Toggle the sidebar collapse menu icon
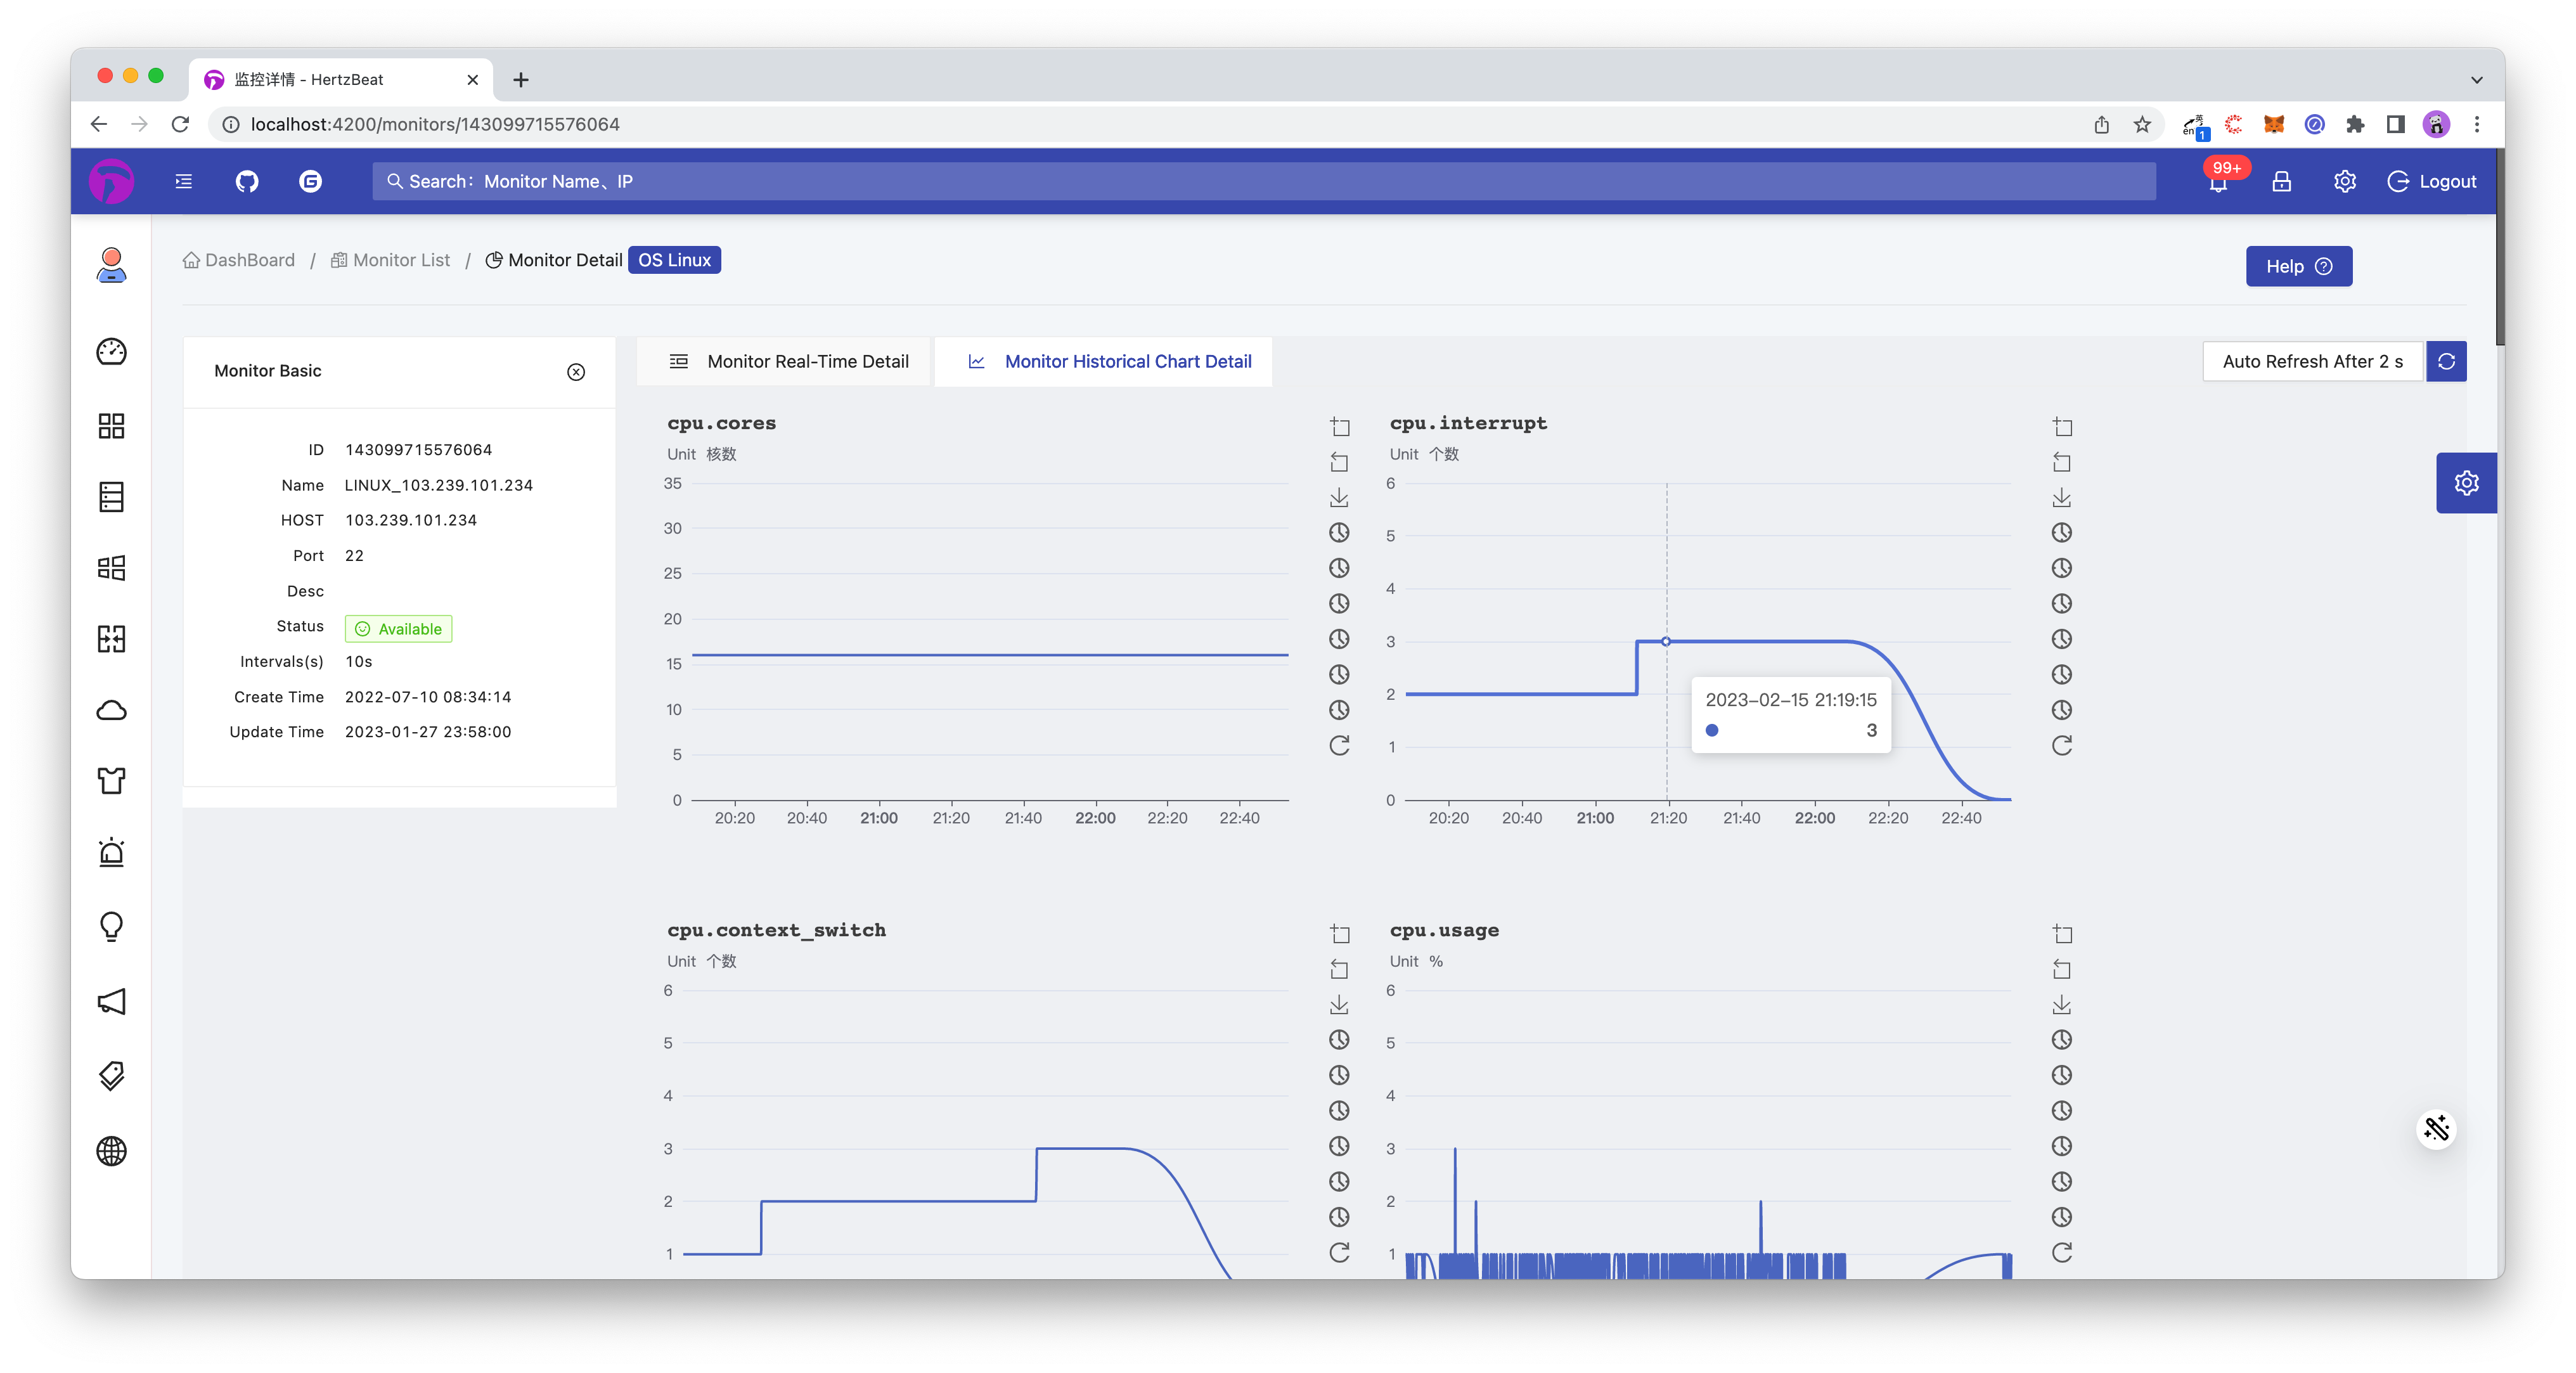 [183, 181]
